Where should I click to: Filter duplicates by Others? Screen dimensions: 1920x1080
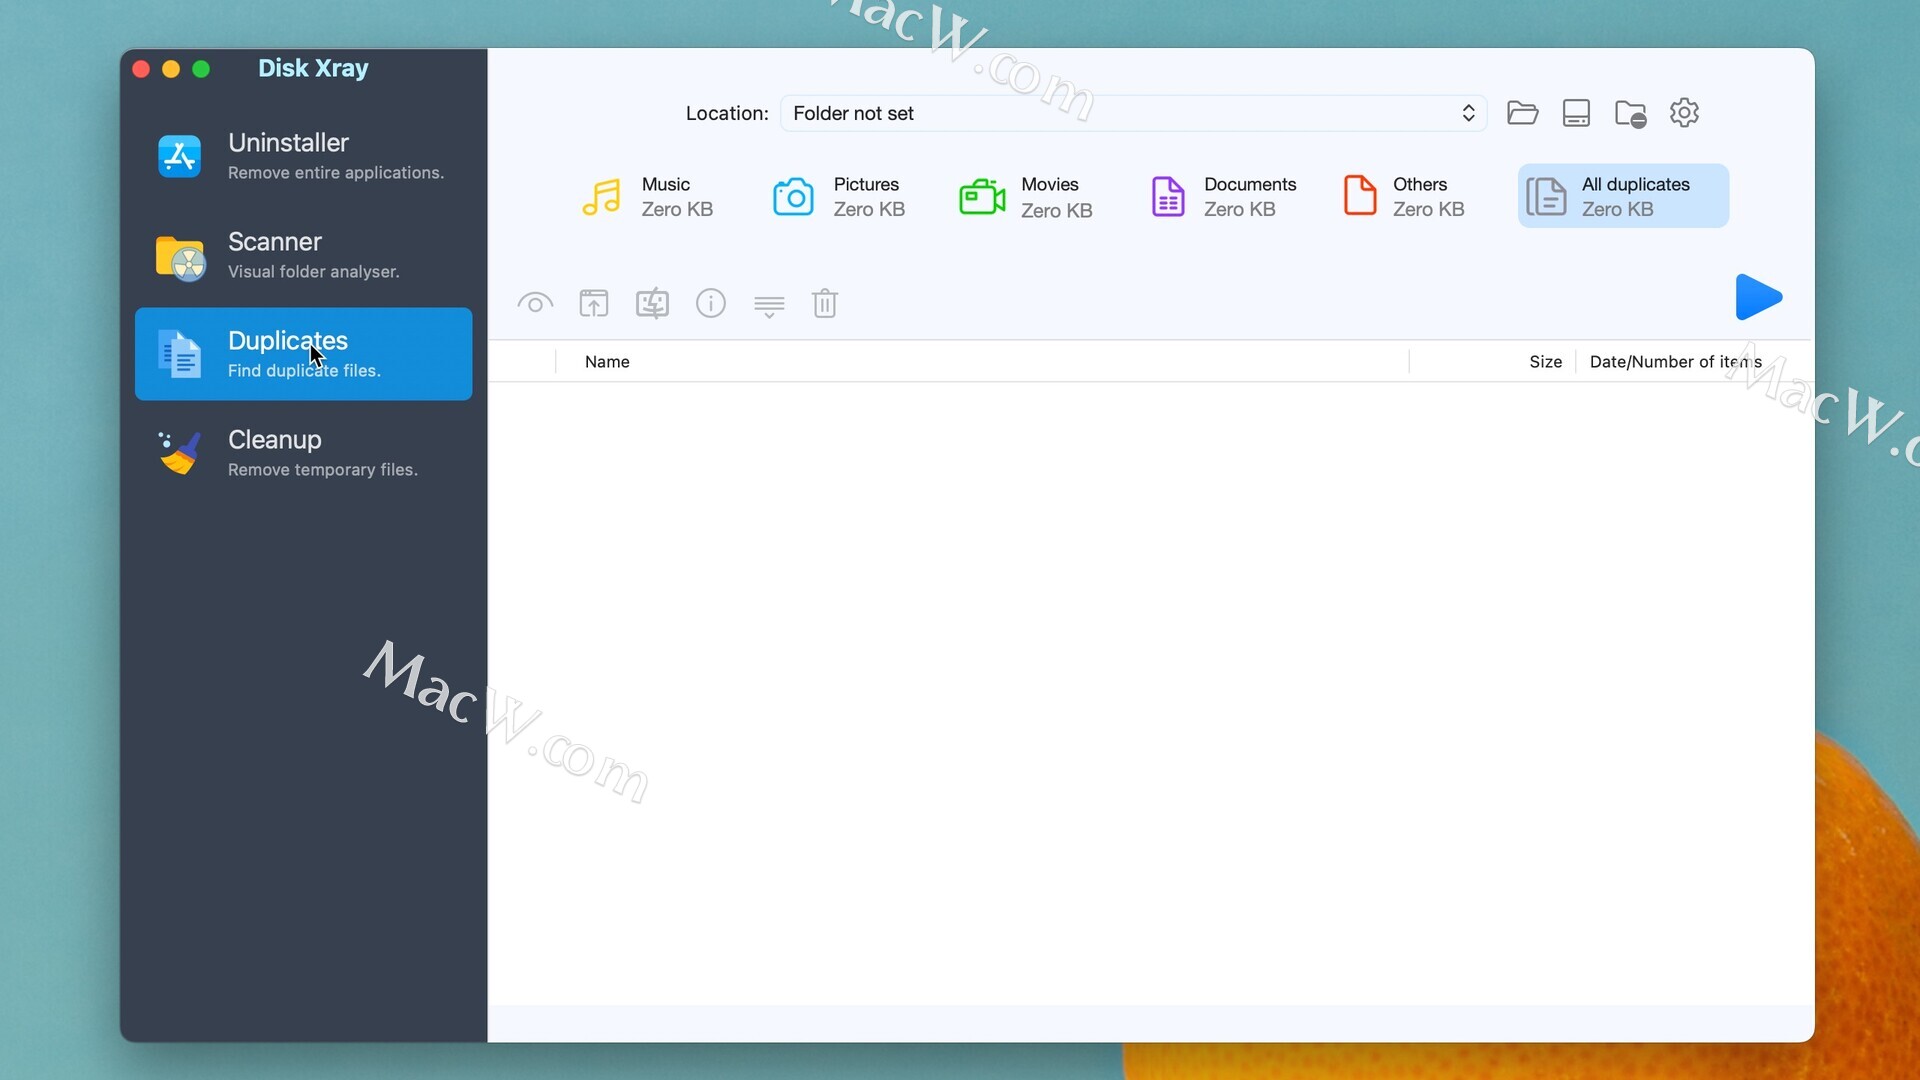click(1404, 197)
